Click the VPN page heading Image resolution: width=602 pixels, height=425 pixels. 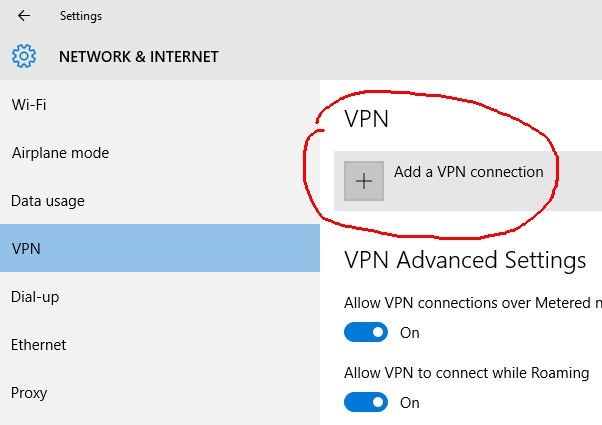pyautogui.click(x=367, y=119)
